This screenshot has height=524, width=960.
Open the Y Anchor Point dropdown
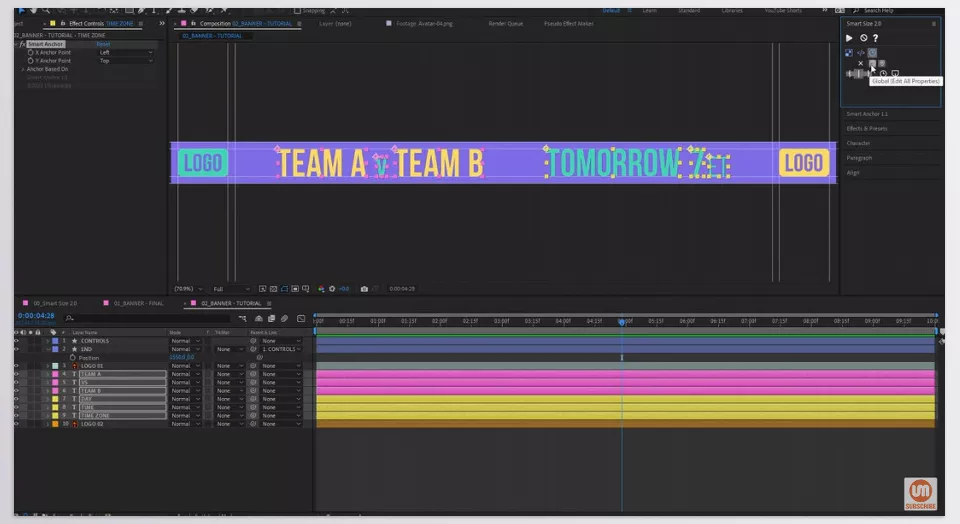(125, 61)
